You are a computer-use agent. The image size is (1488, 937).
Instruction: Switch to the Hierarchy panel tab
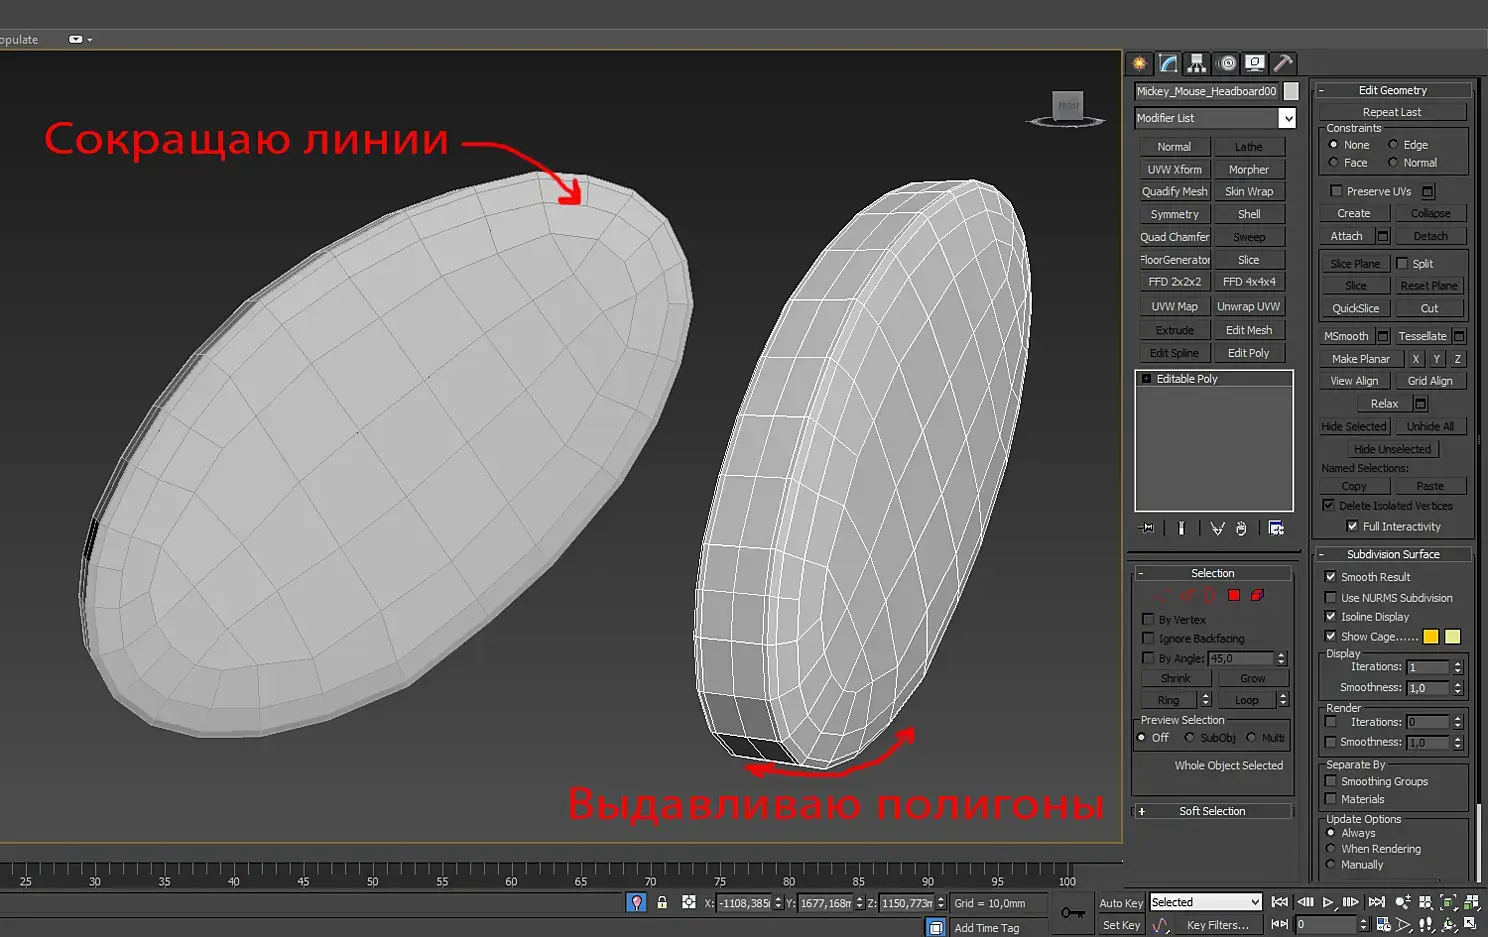pyautogui.click(x=1197, y=64)
